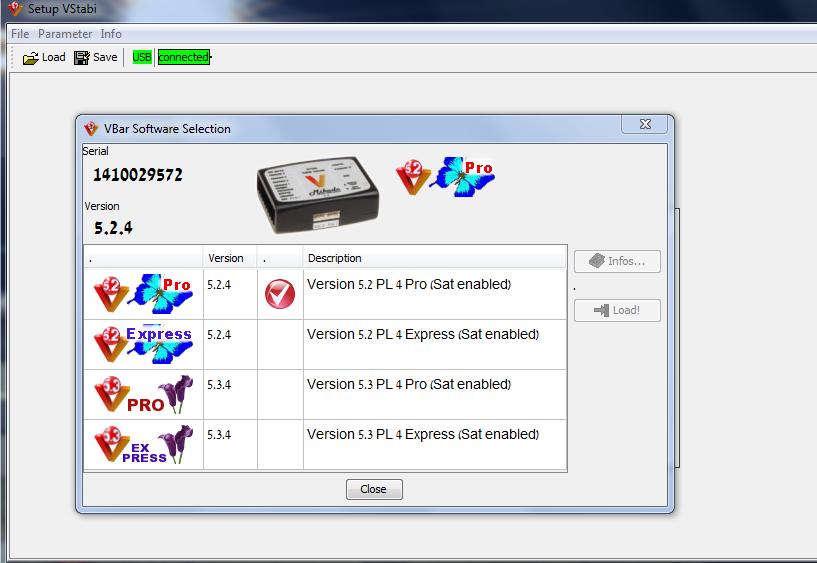Screen dimensions: 817x563
Task: Click the green connected status label
Action: [x=184, y=57]
